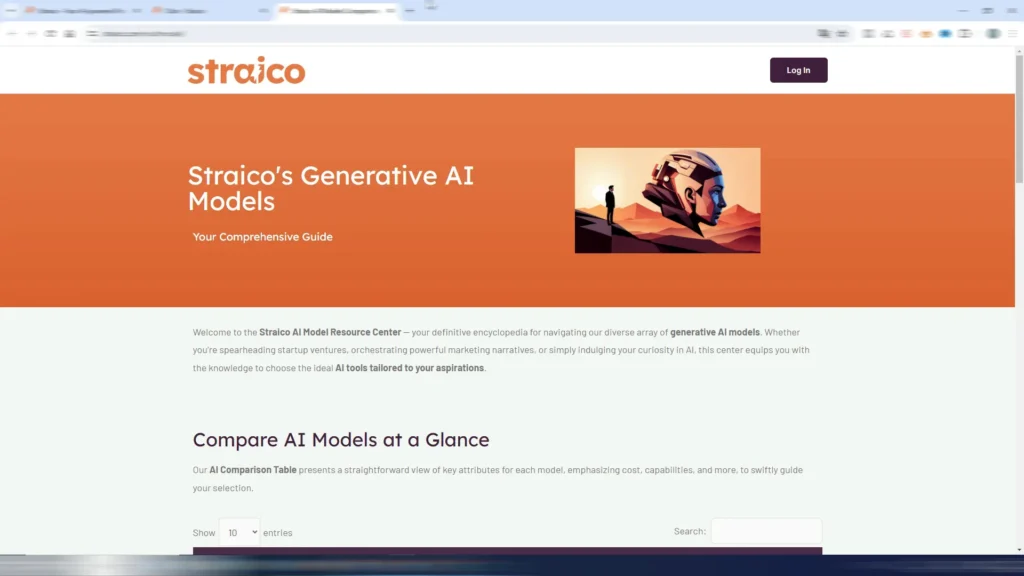Close the second browser tab
This screenshot has width=1024, height=576.
[x=262, y=10]
